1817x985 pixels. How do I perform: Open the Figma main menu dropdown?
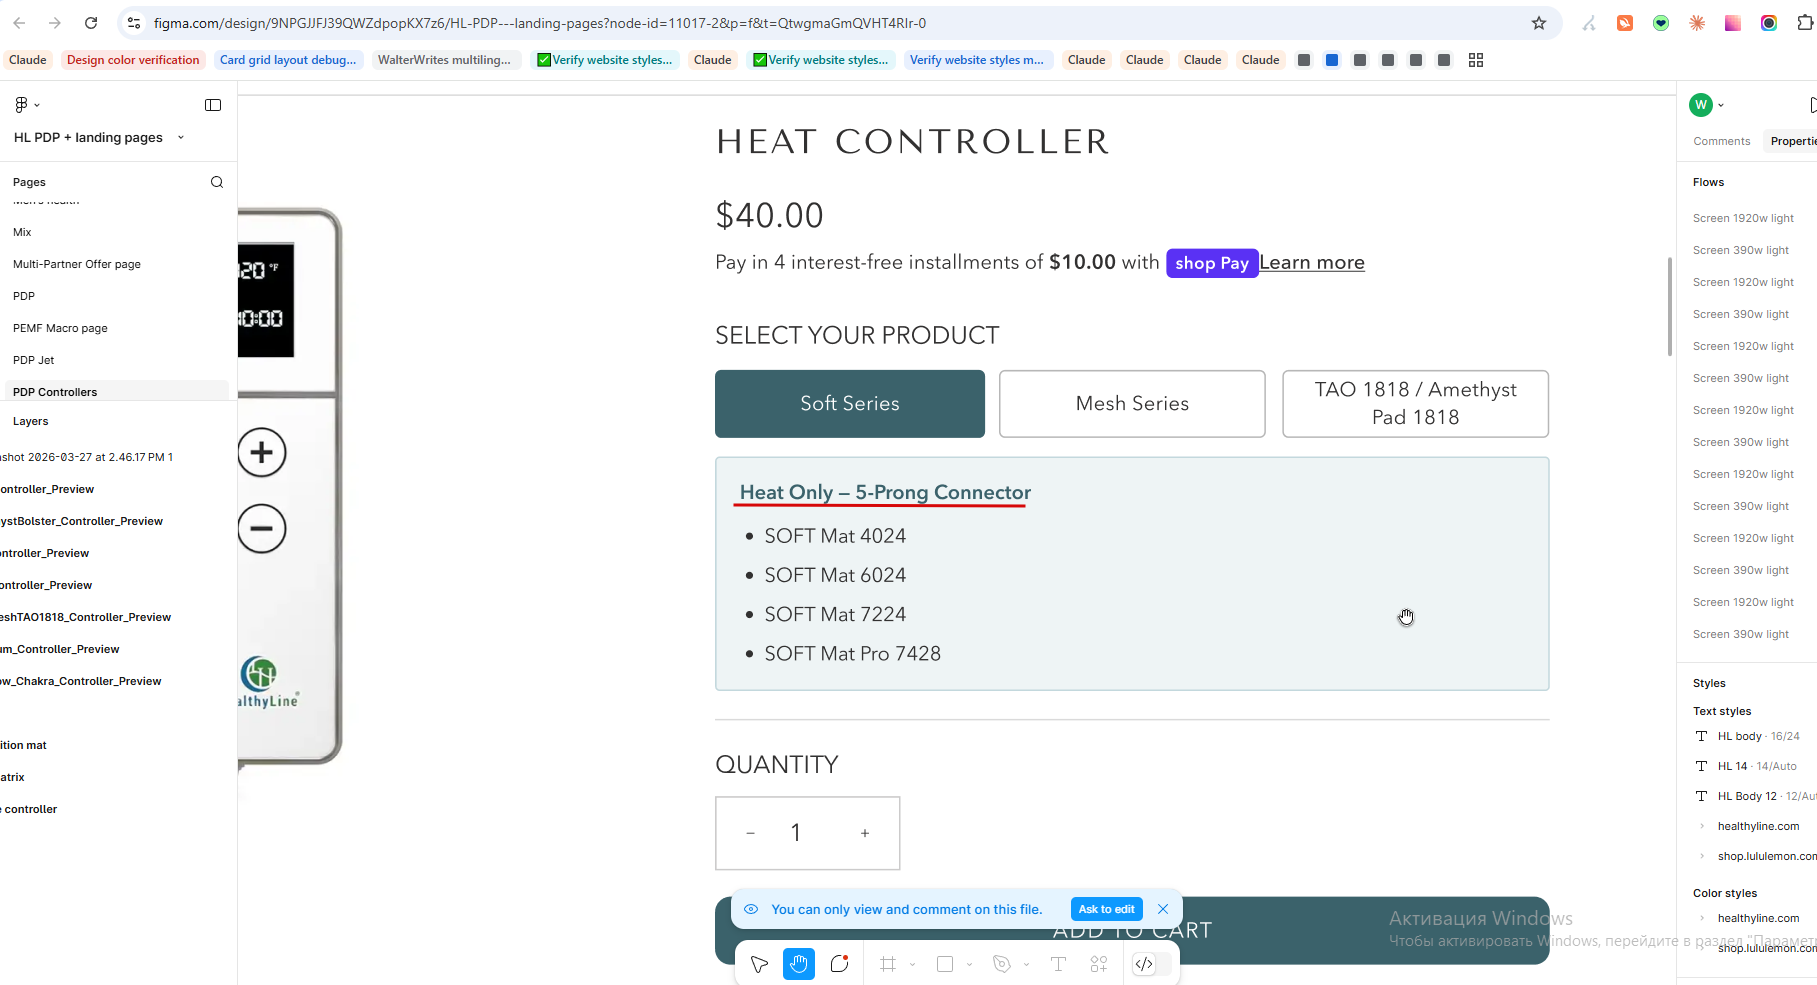(27, 105)
